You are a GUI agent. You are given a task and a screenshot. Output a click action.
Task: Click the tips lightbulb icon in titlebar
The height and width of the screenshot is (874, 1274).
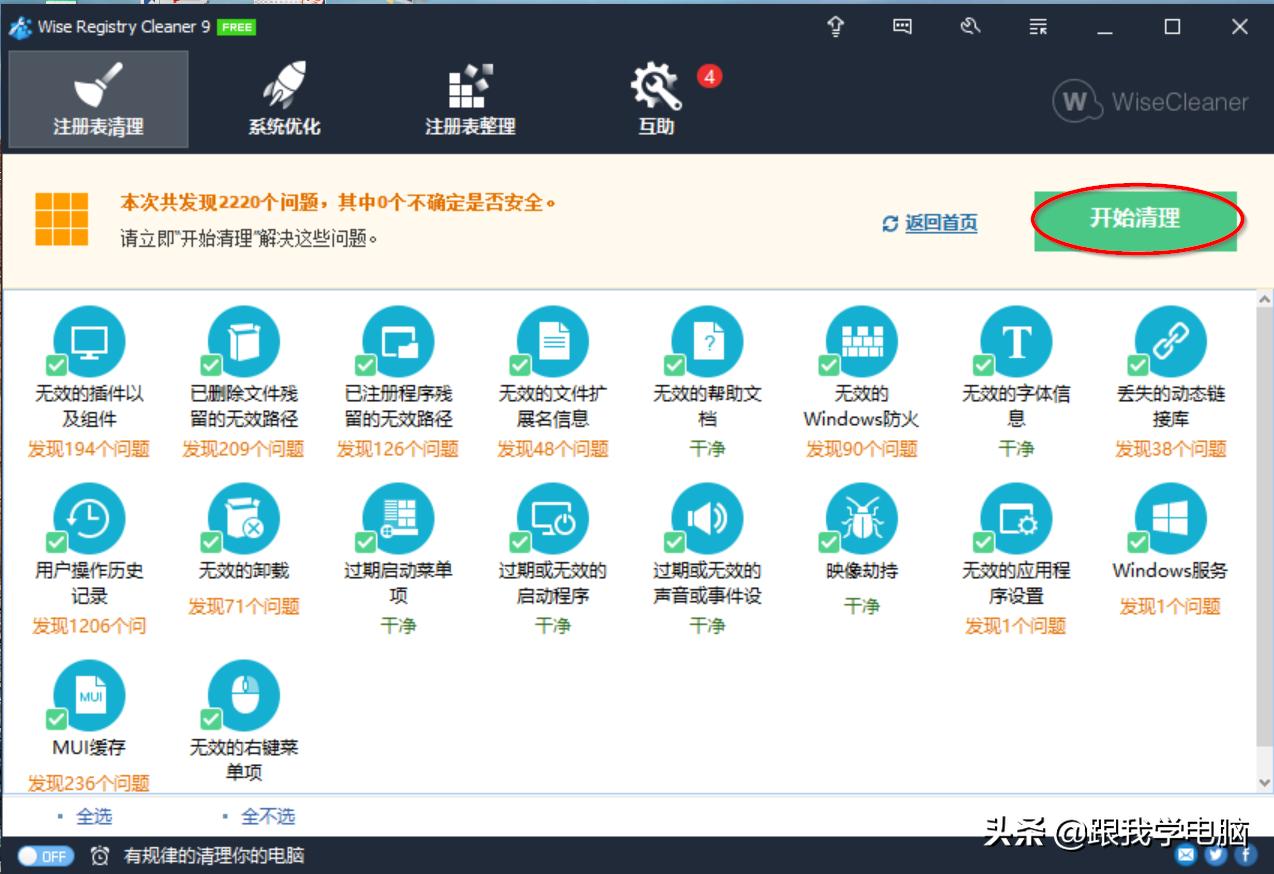pos(834,27)
